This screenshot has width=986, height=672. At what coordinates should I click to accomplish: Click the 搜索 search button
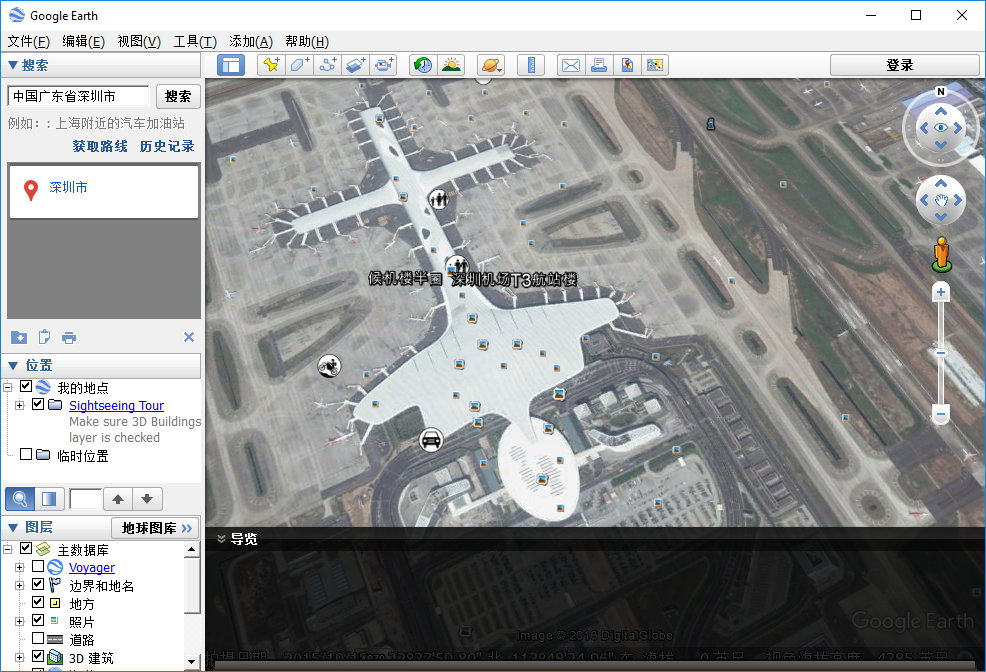coord(178,96)
